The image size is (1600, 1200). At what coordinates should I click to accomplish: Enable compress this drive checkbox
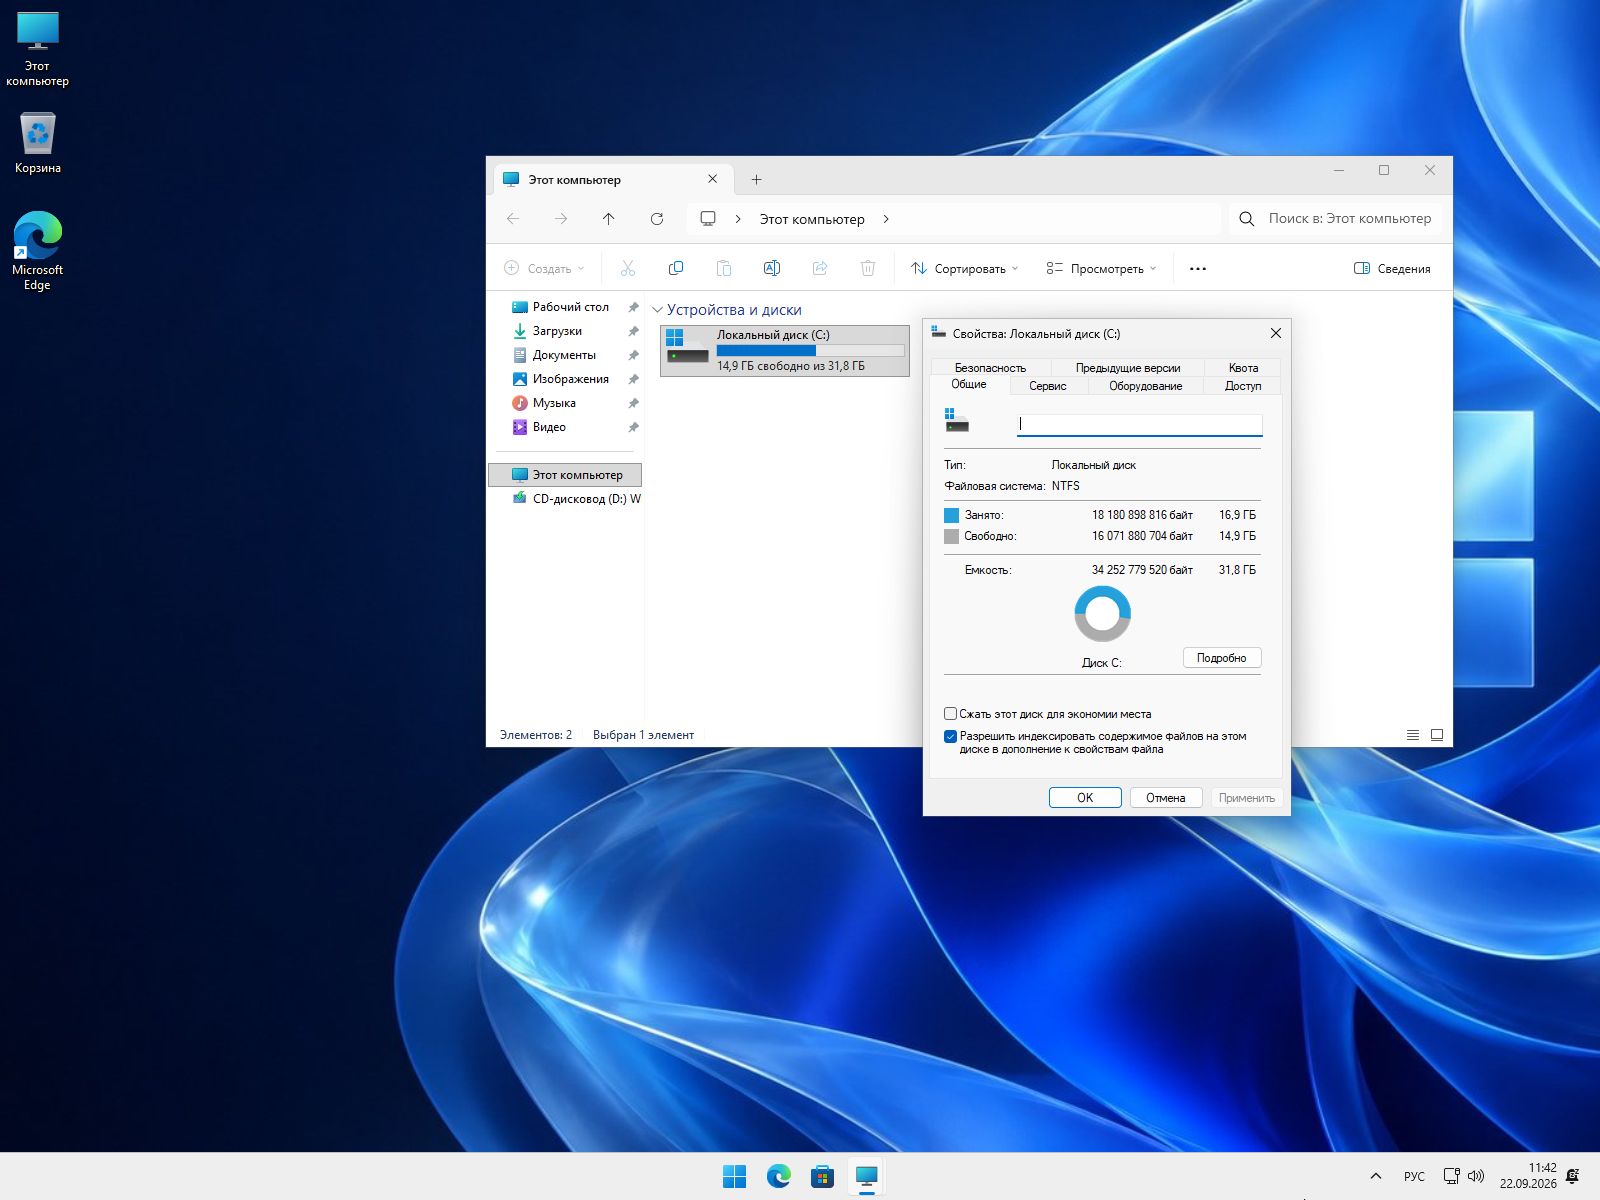pos(951,714)
